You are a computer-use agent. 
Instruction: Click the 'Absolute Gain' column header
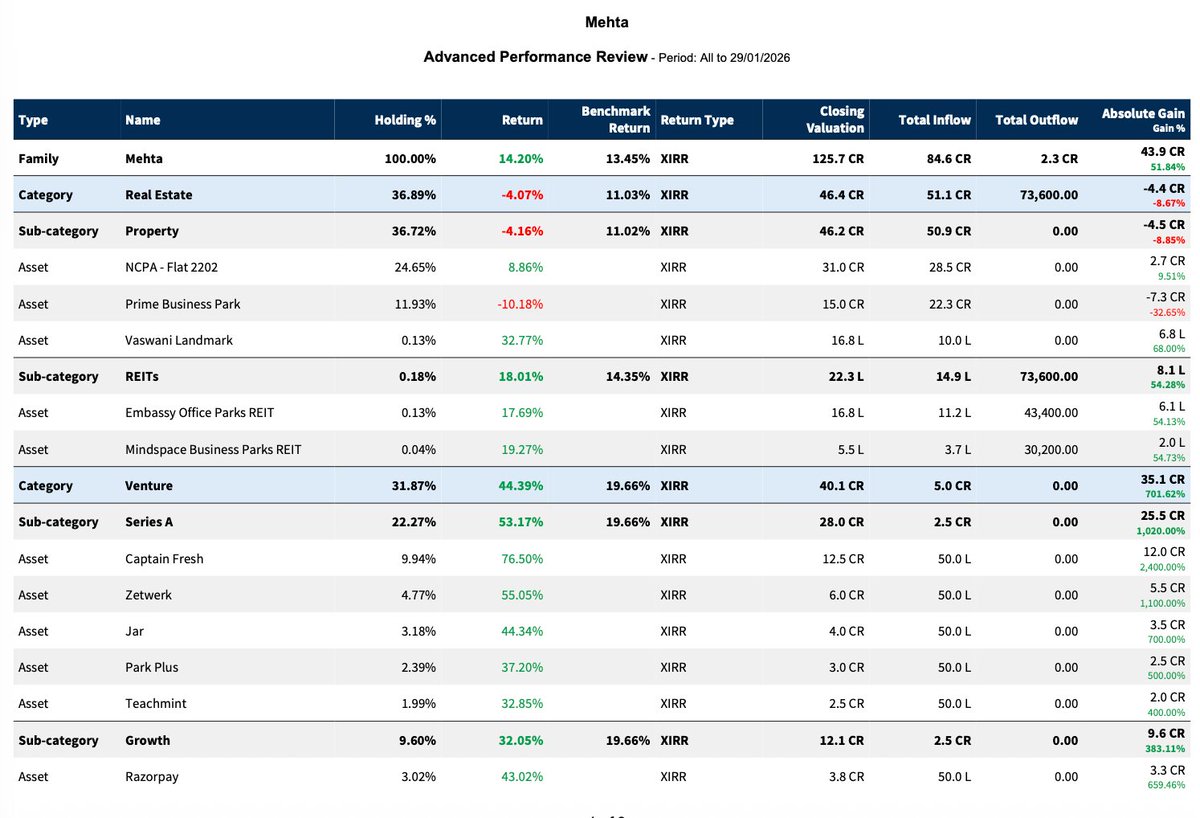(1143, 114)
